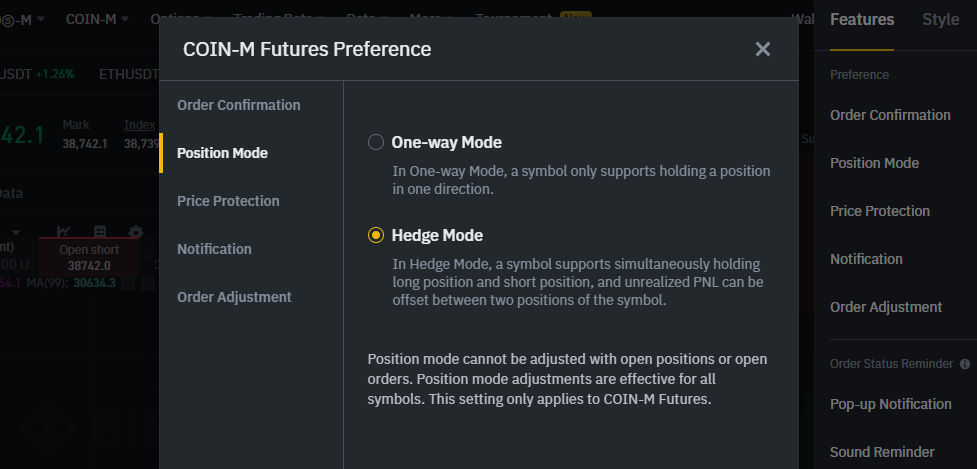Click the underlined Index price label
Image resolution: width=977 pixels, height=469 pixels.
[x=139, y=125]
